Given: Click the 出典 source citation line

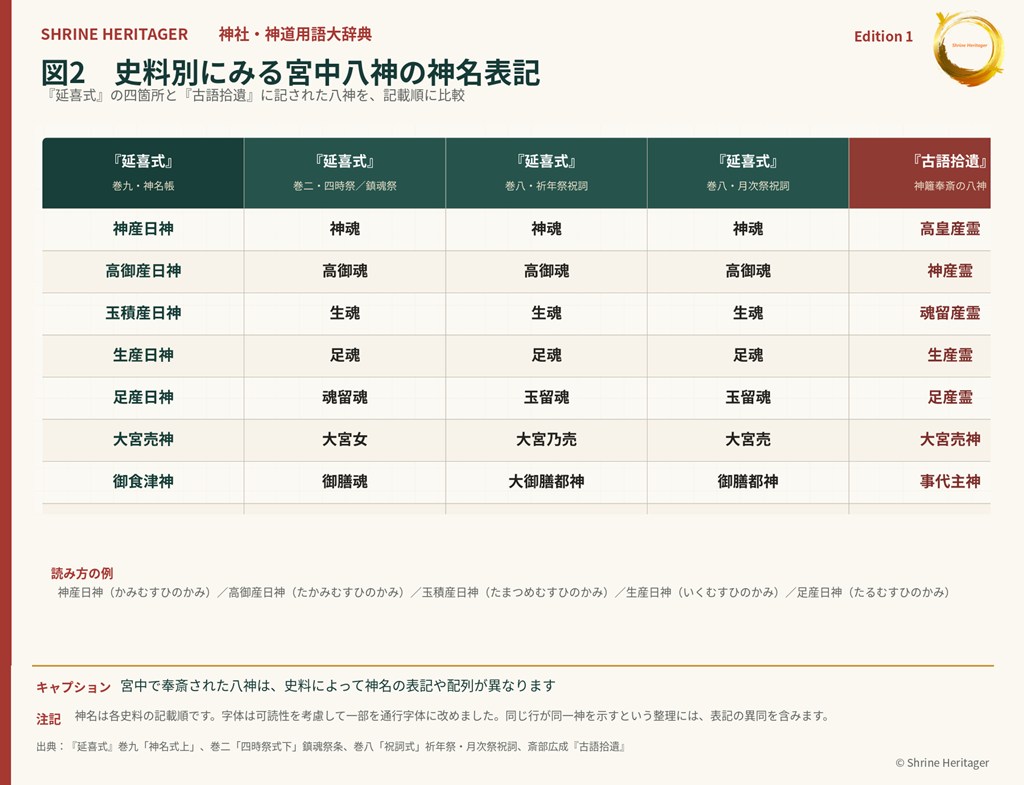Looking at the screenshot, I should pos(331,746).
